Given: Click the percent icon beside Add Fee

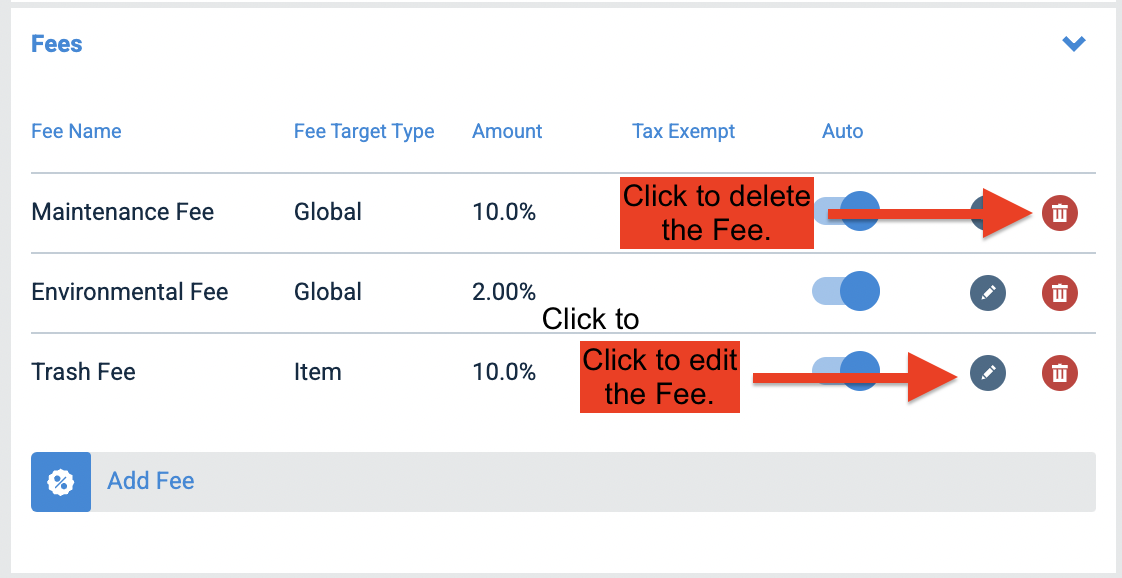Looking at the screenshot, I should [61, 481].
